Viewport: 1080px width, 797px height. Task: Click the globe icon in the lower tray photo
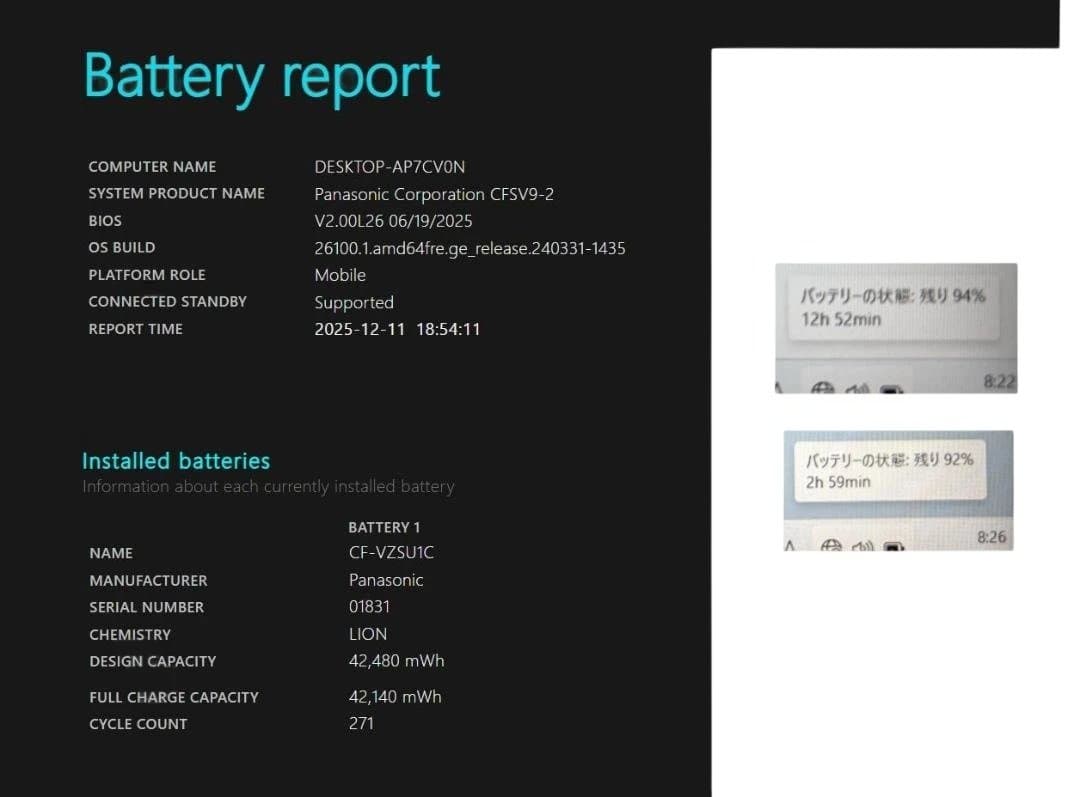[x=830, y=546]
